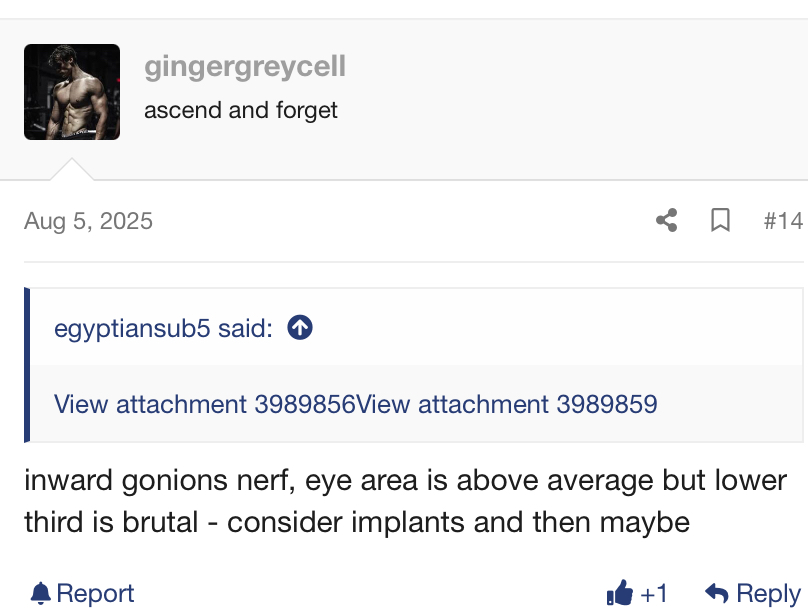808x615 pixels.
Task: Jump to quoted post via up-arrow icon
Action: [300, 328]
